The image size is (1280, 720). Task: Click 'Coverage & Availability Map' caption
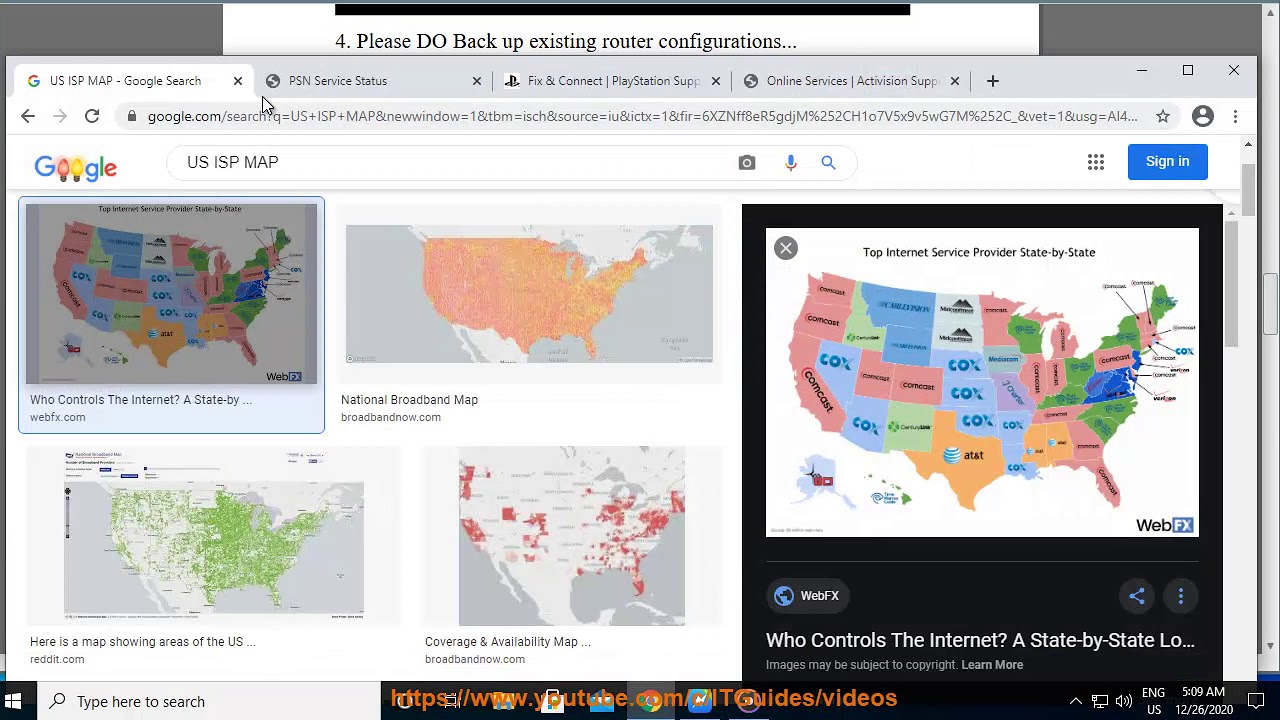click(x=507, y=642)
